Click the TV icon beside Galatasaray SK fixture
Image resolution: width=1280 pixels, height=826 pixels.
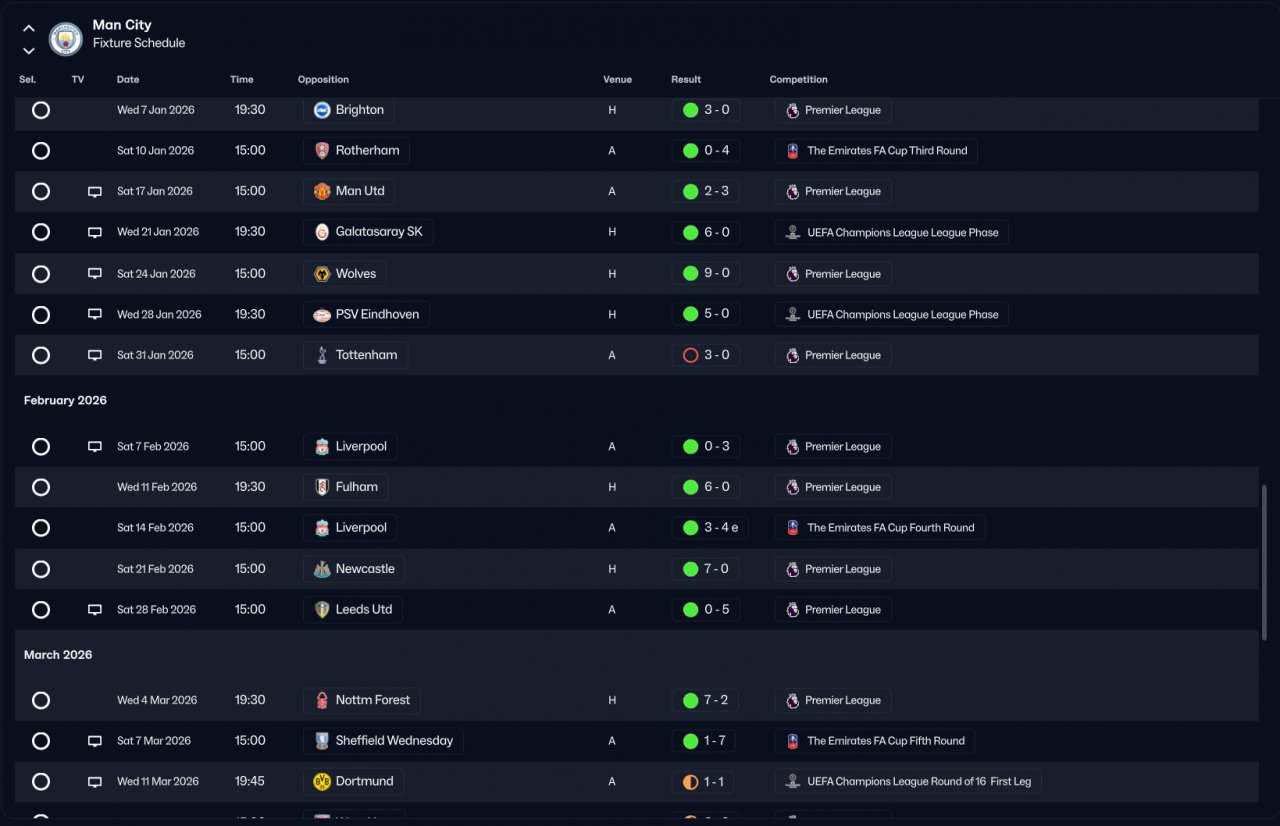(95, 232)
